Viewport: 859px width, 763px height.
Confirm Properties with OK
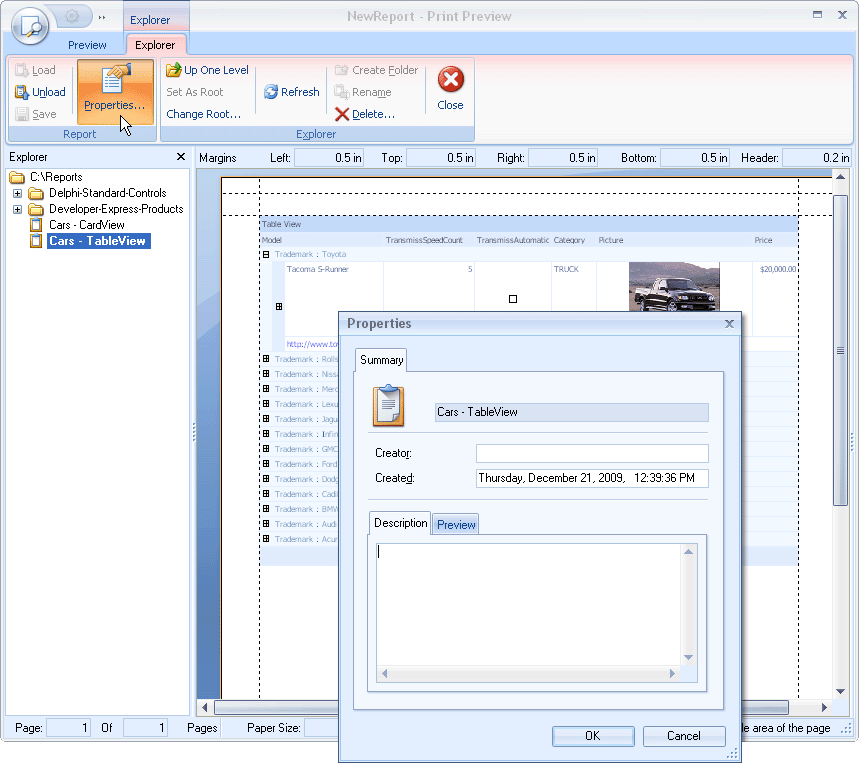click(x=593, y=736)
